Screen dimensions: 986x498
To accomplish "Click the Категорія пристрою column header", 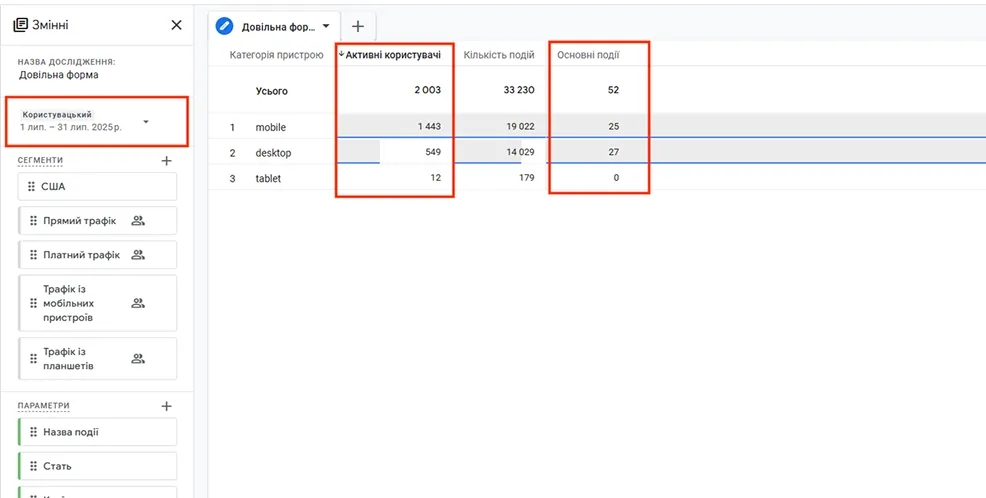I will point(276,55).
